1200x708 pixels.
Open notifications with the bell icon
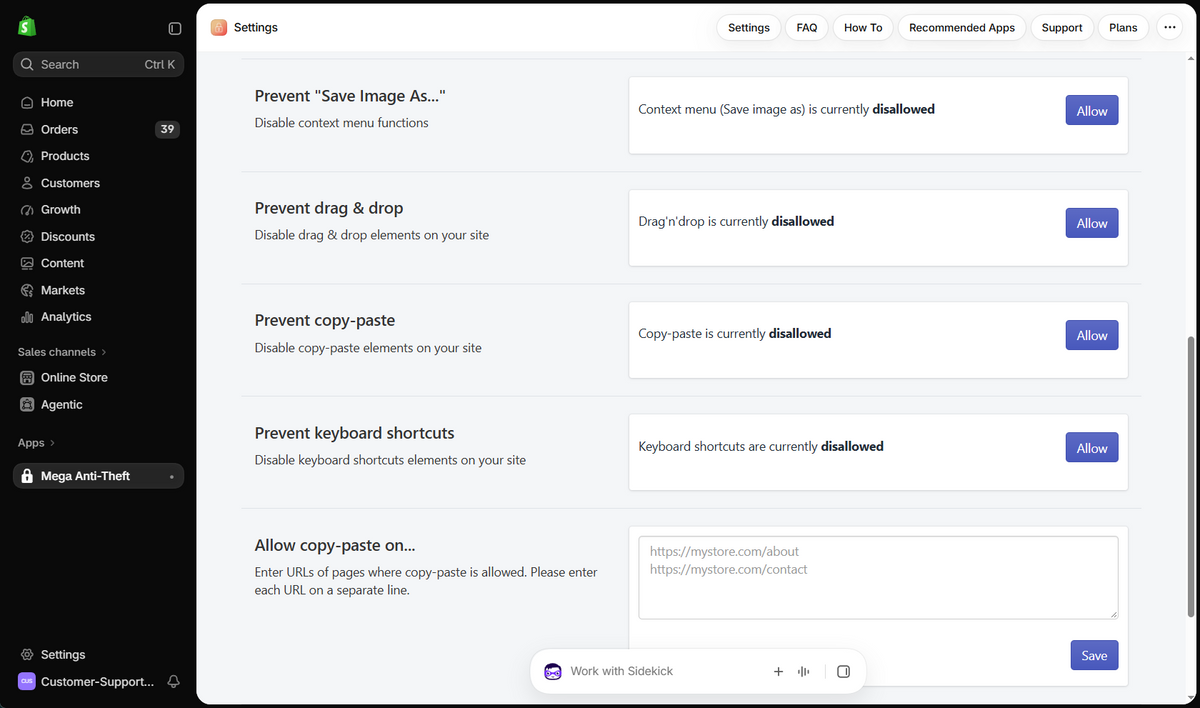coord(173,681)
